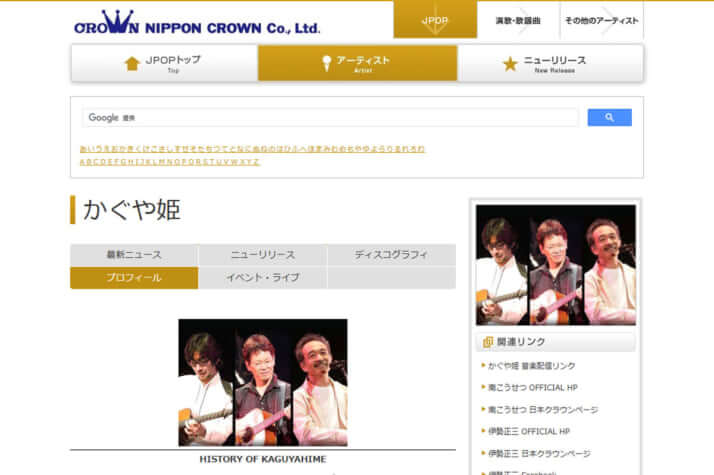Click the Nippon Crown logo
This screenshot has height=475, width=714.
tap(197, 23)
